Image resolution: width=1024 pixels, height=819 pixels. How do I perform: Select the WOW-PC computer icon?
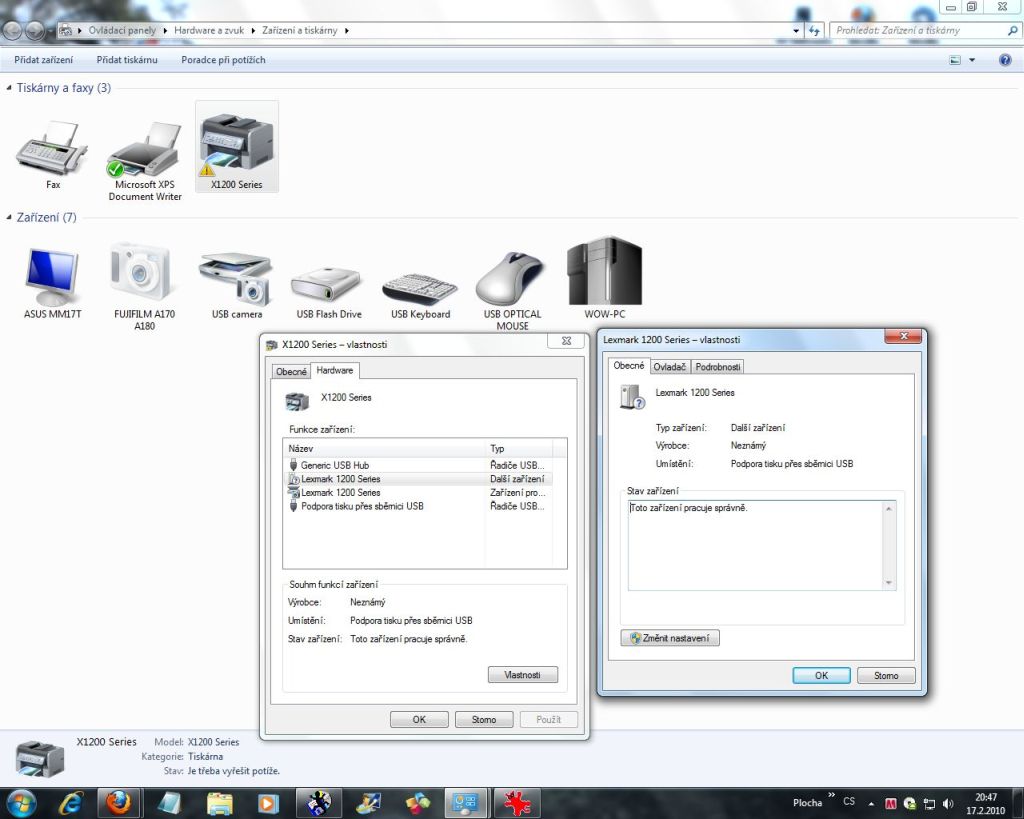pos(604,272)
